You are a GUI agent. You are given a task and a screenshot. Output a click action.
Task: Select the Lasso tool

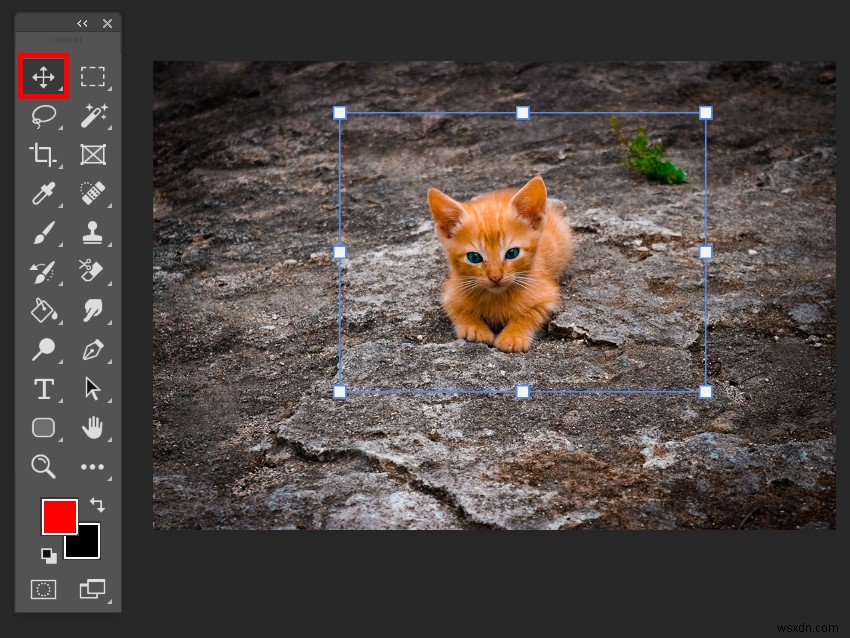click(43, 116)
